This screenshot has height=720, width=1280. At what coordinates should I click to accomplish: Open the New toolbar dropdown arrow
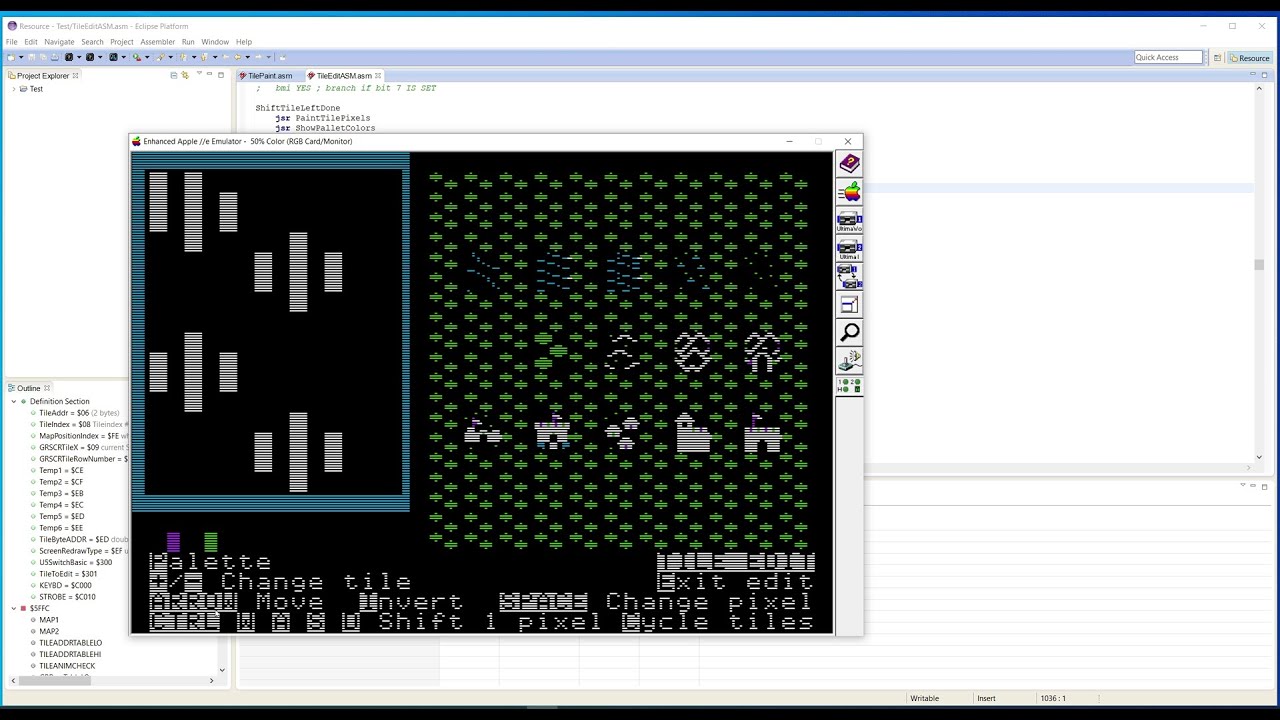(21, 57)
